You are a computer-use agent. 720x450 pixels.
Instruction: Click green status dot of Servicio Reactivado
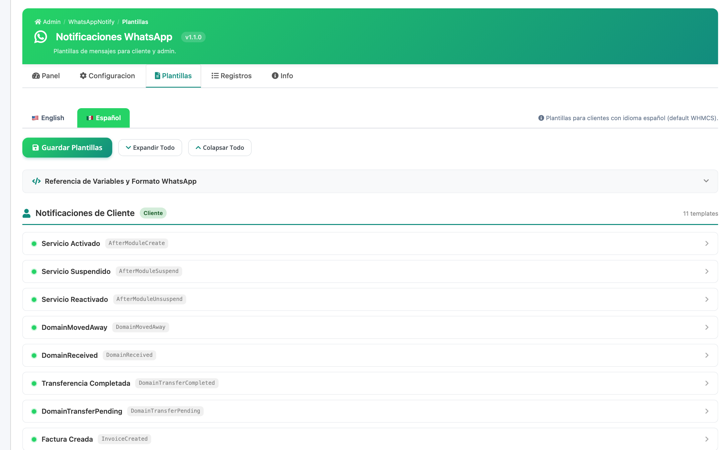click(x=34, y=300)
